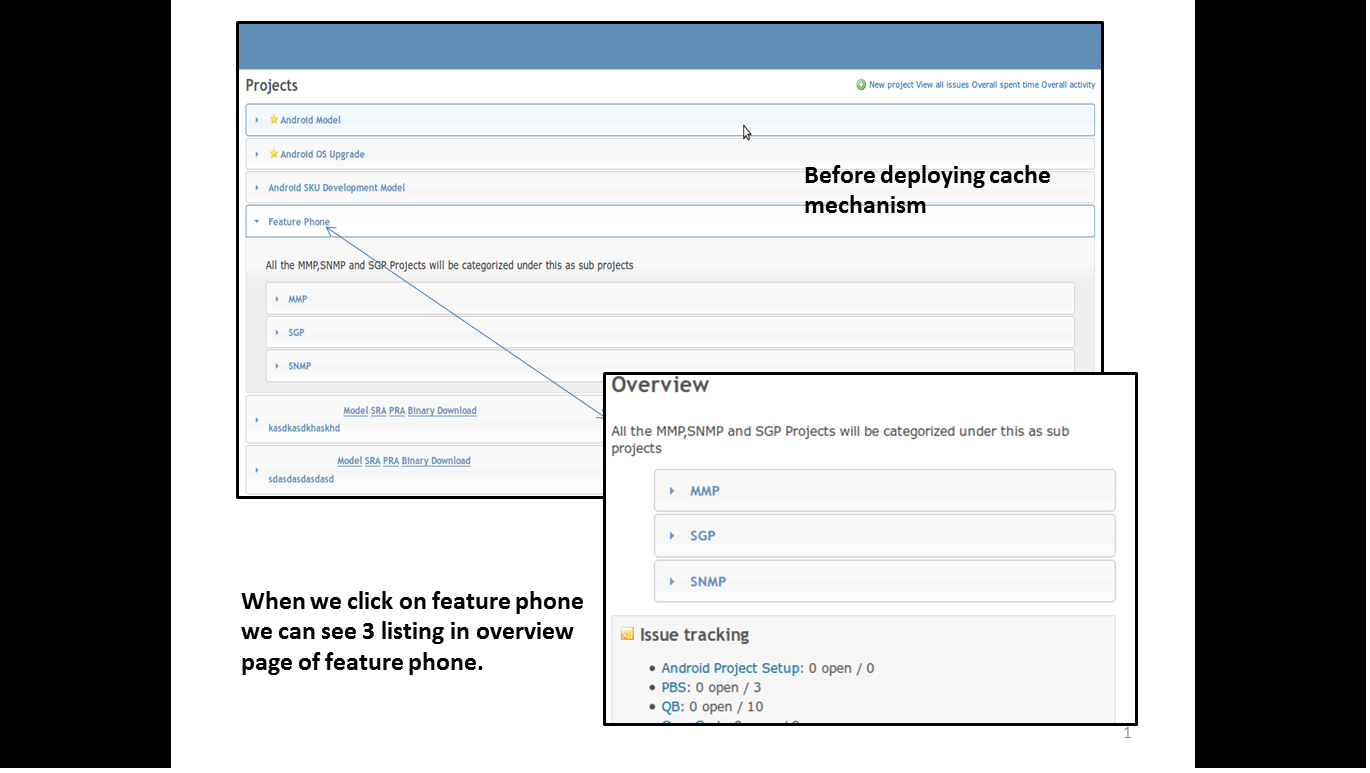This screenshot has width=1370, height=773.
Task: Expand MMP arrow in the Projects list
Action: pyautogui.click(x=277, y=299)
